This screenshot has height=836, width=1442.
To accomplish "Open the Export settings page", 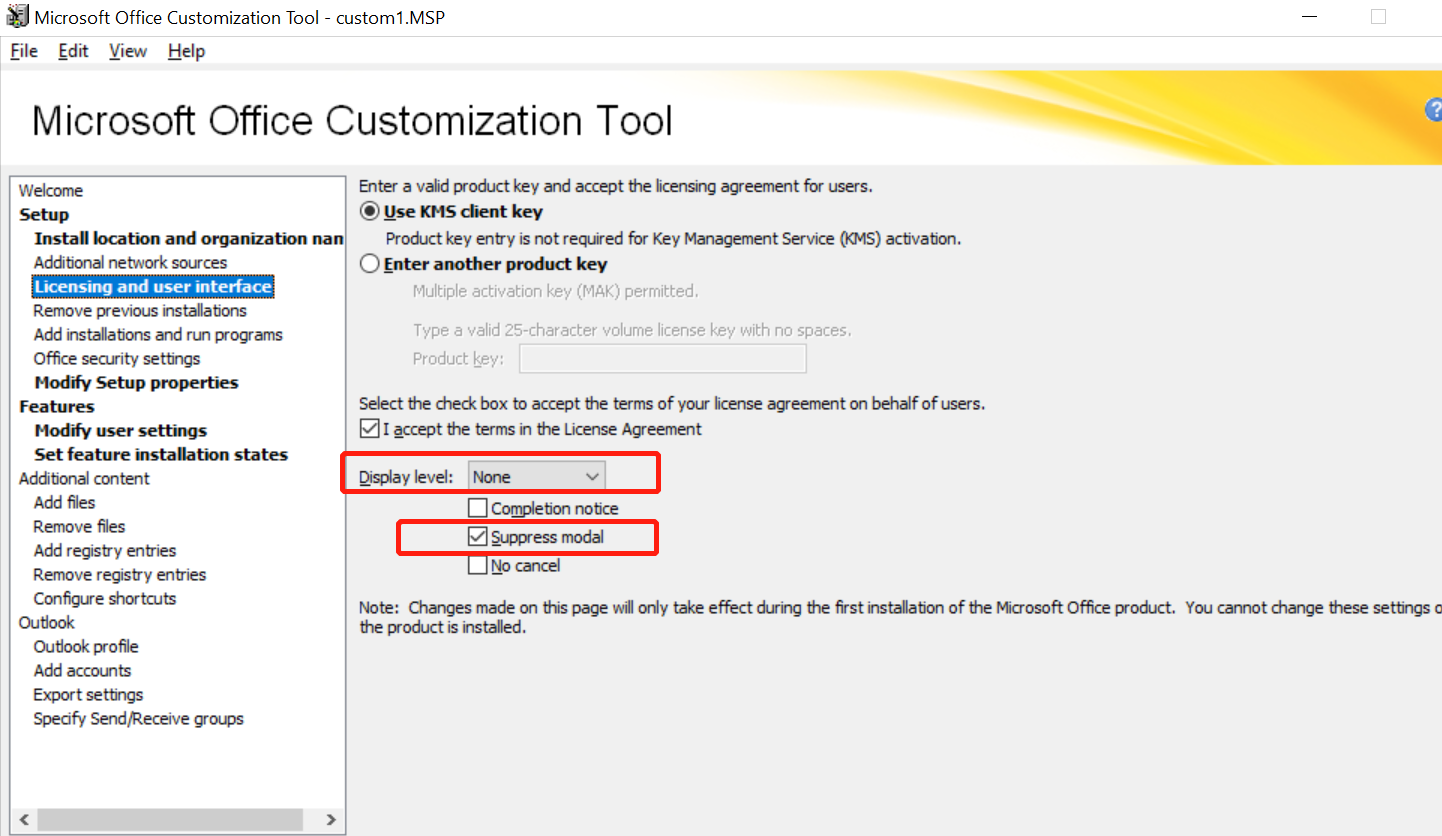I will tap(88, 695).
